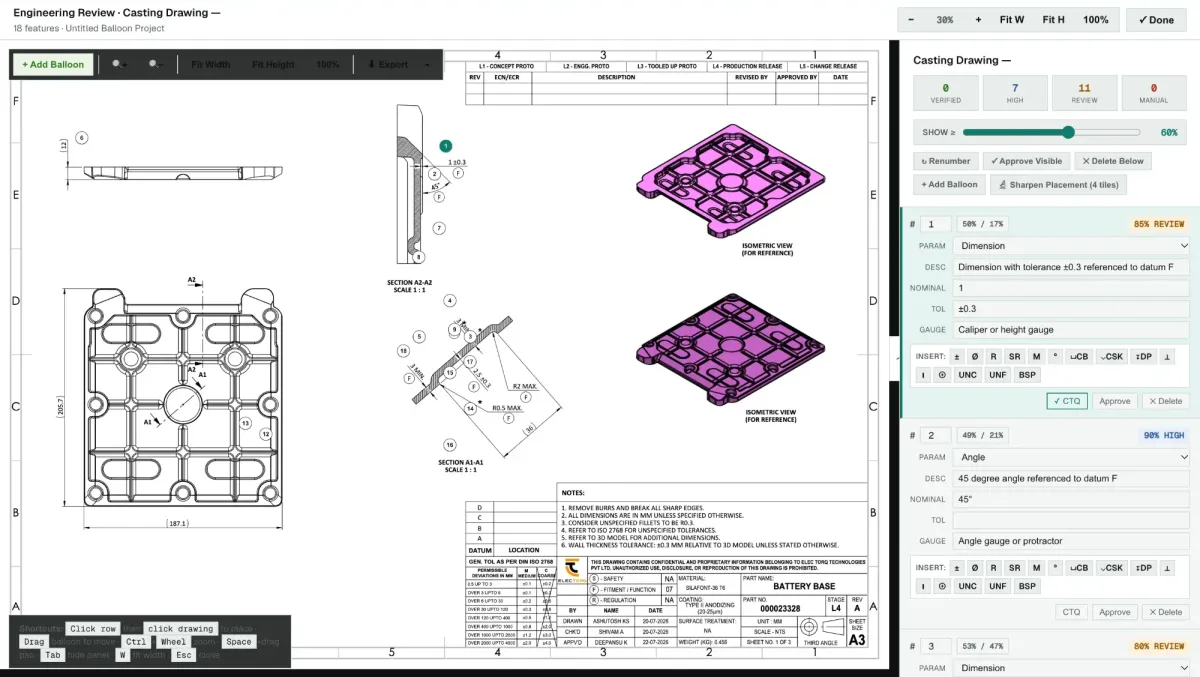The image size is (1200, 677).
Task: Insert perpendicularity ⊥ symbol in feature 1 card
Action: 1168,357
